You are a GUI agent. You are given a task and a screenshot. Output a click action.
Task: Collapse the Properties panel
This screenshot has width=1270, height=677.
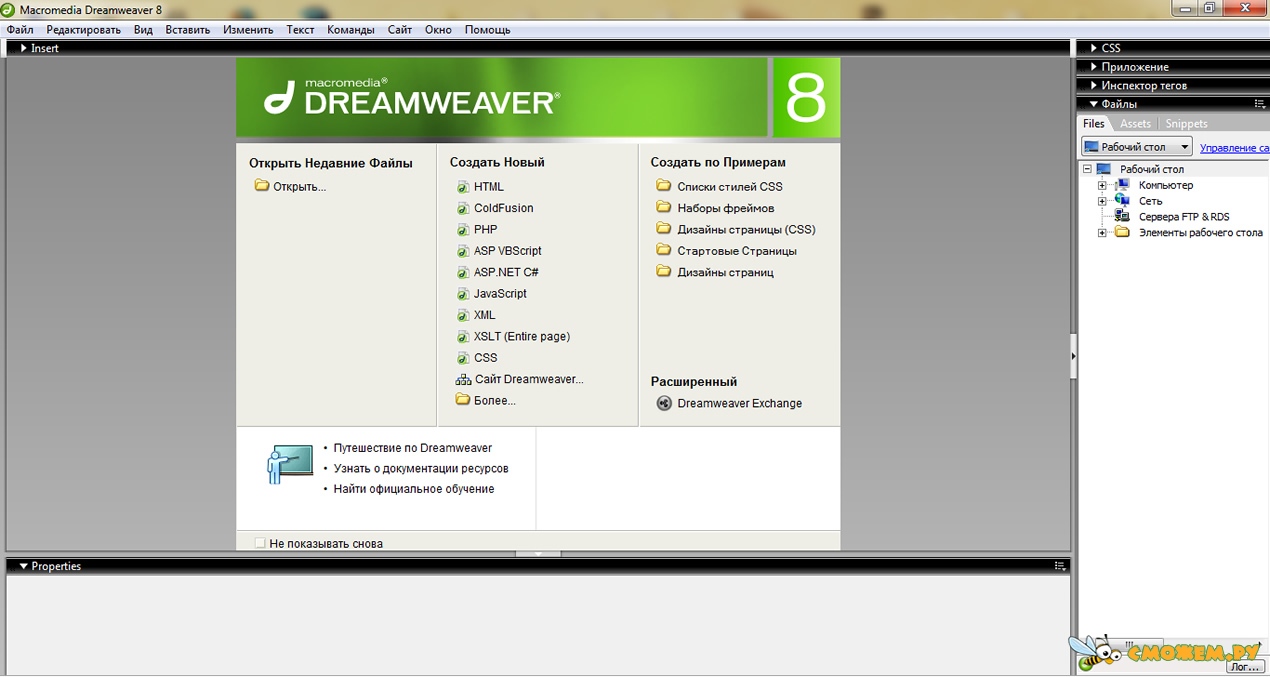click(x=24, y=566)
